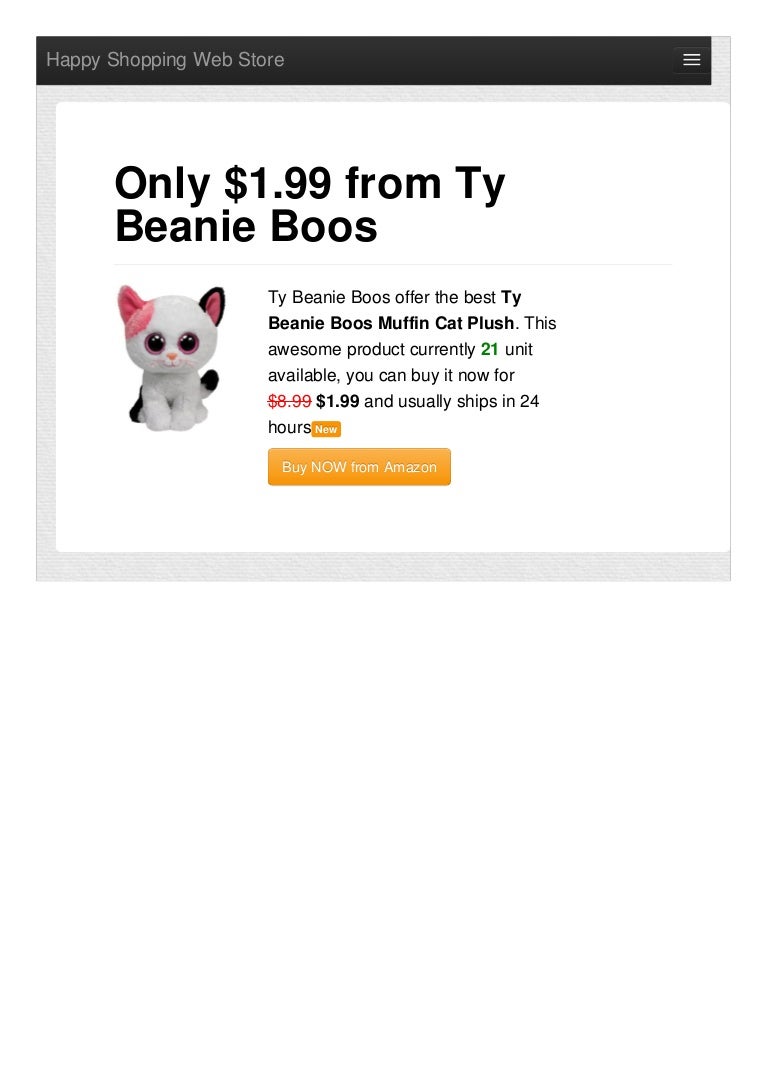Image resolution: width=768 pixels, height=1087 pixels.
Task: Click the orange New badge
Action: 326,429
